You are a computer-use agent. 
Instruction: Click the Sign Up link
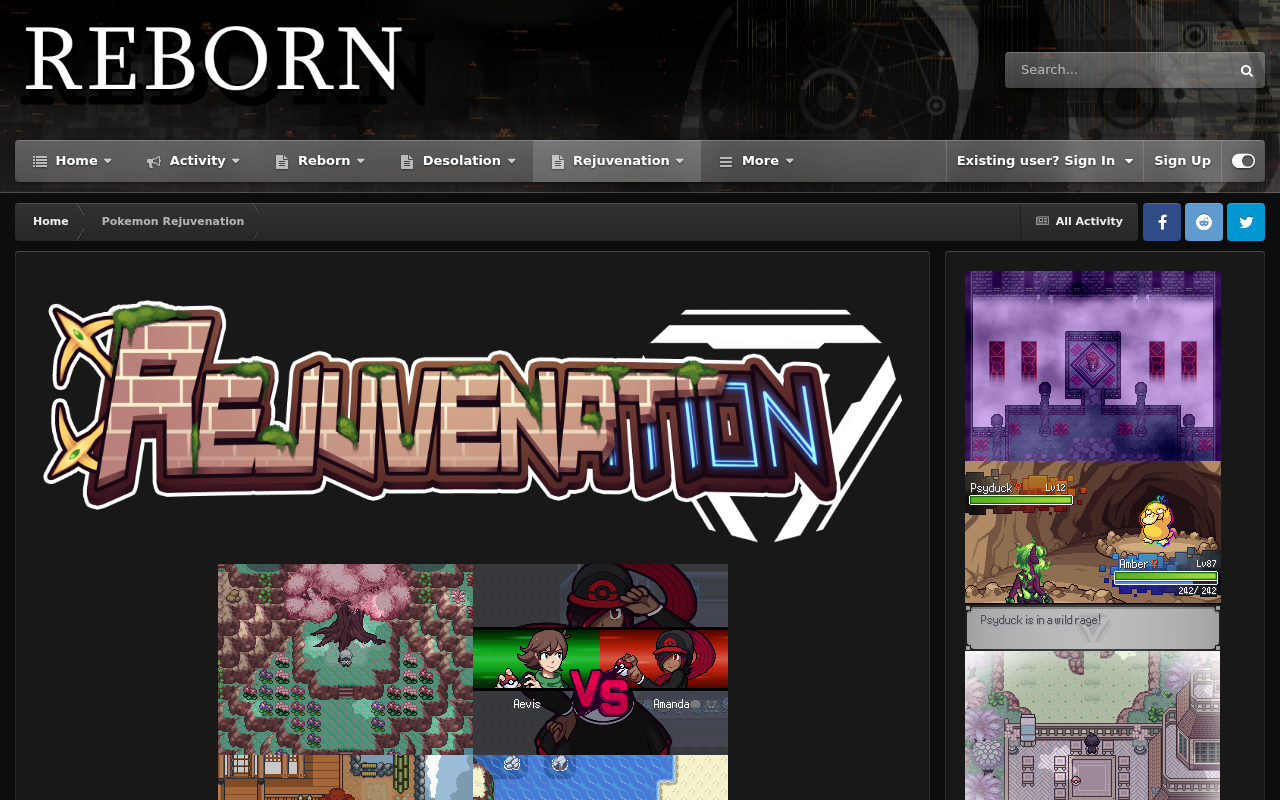pyautogui.click(x=1182, y=161)
